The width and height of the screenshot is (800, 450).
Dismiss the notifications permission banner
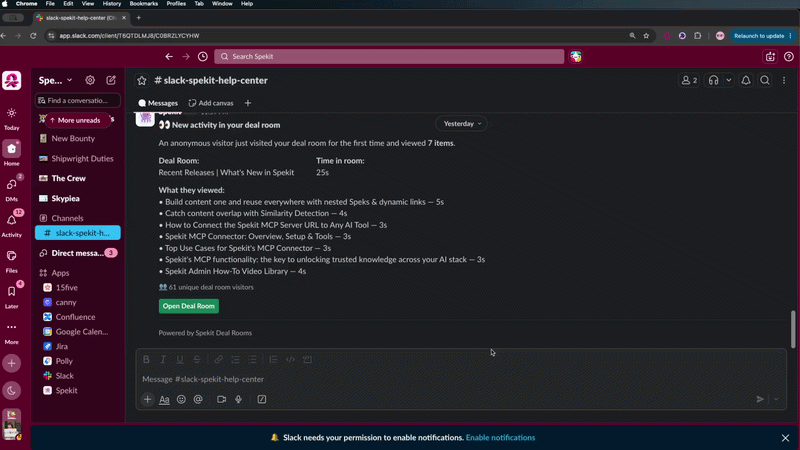[785, 438]
